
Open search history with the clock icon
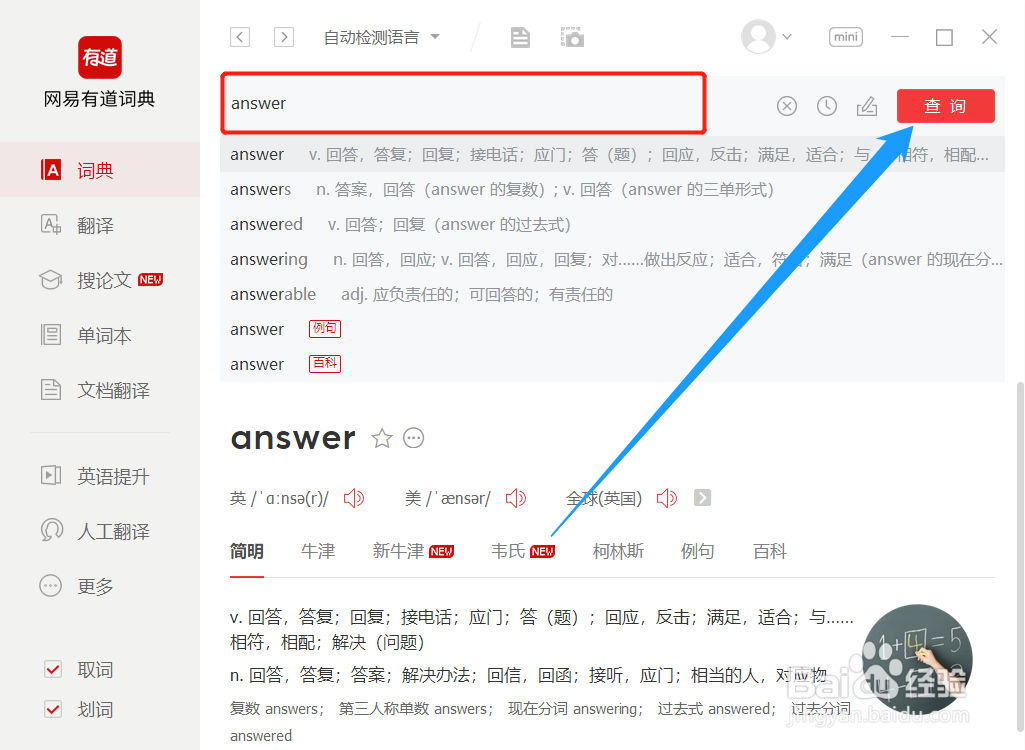tap(827, 105)
